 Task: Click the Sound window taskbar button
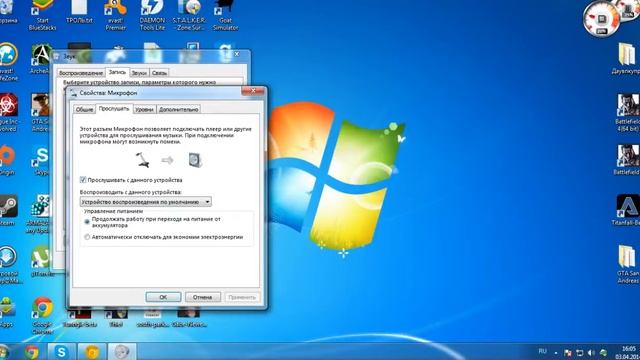coord(122,351)
